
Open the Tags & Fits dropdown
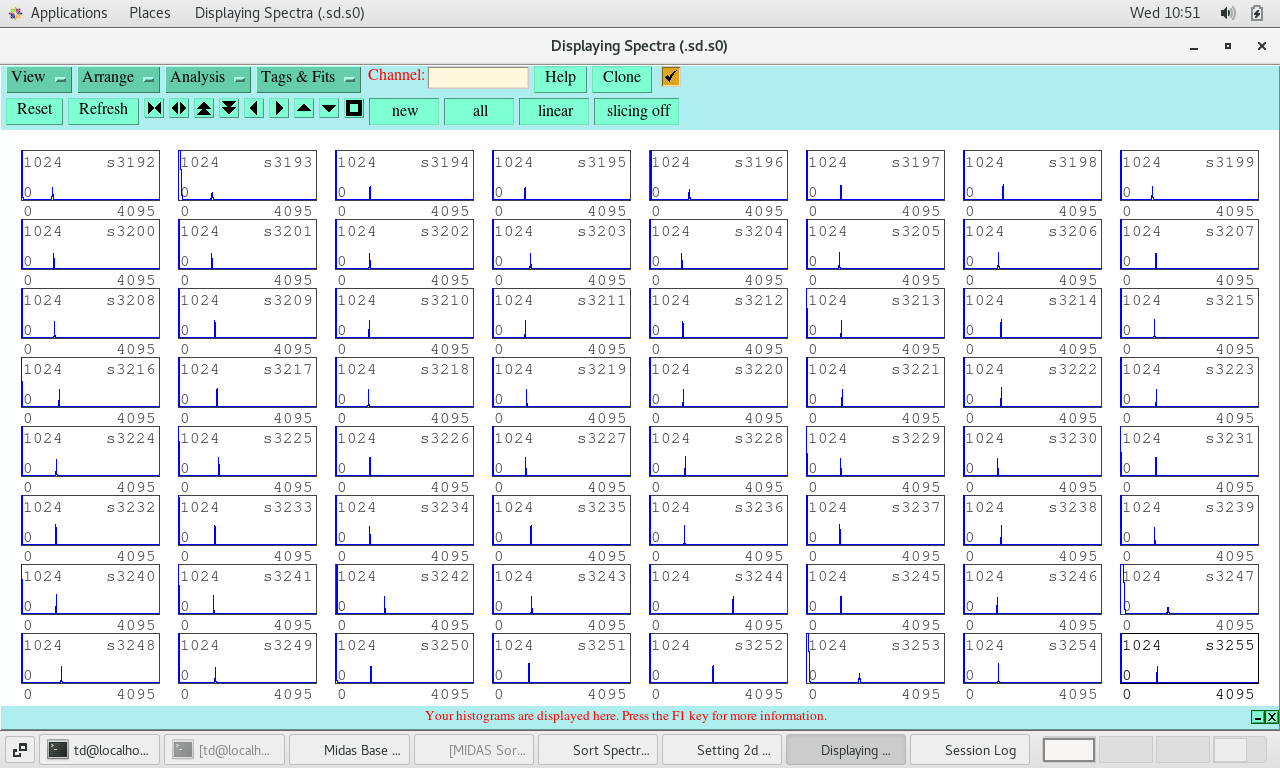coord(308,78)
